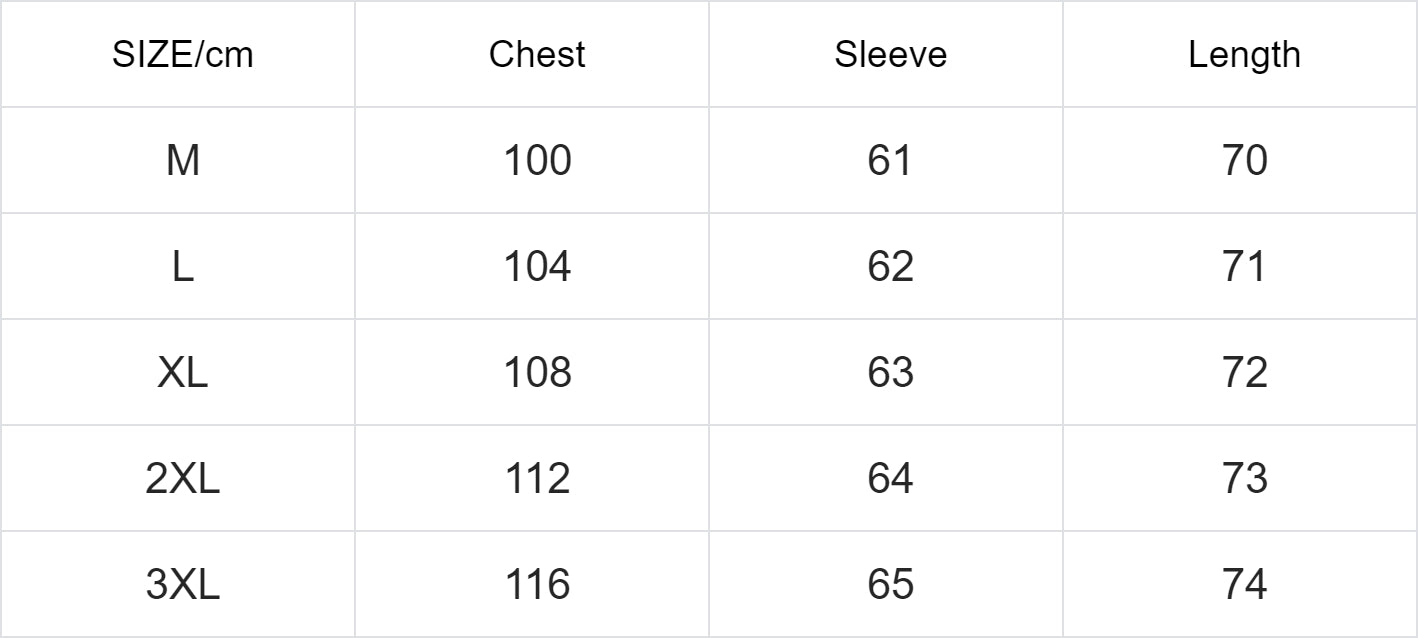Click sleeve value 63 for XL

[890, 372]
